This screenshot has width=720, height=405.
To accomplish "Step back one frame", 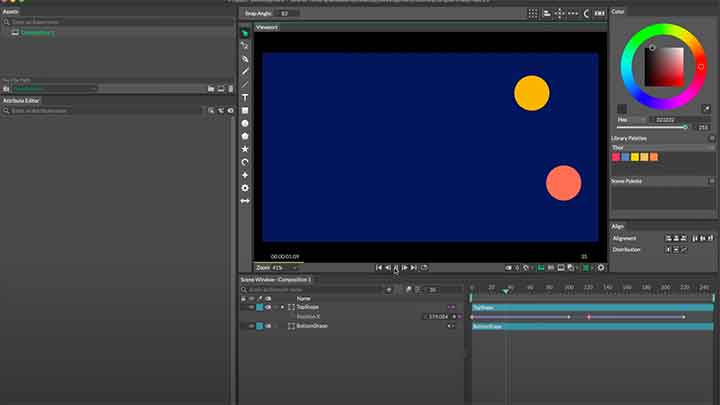I will (x=388, y=268).
